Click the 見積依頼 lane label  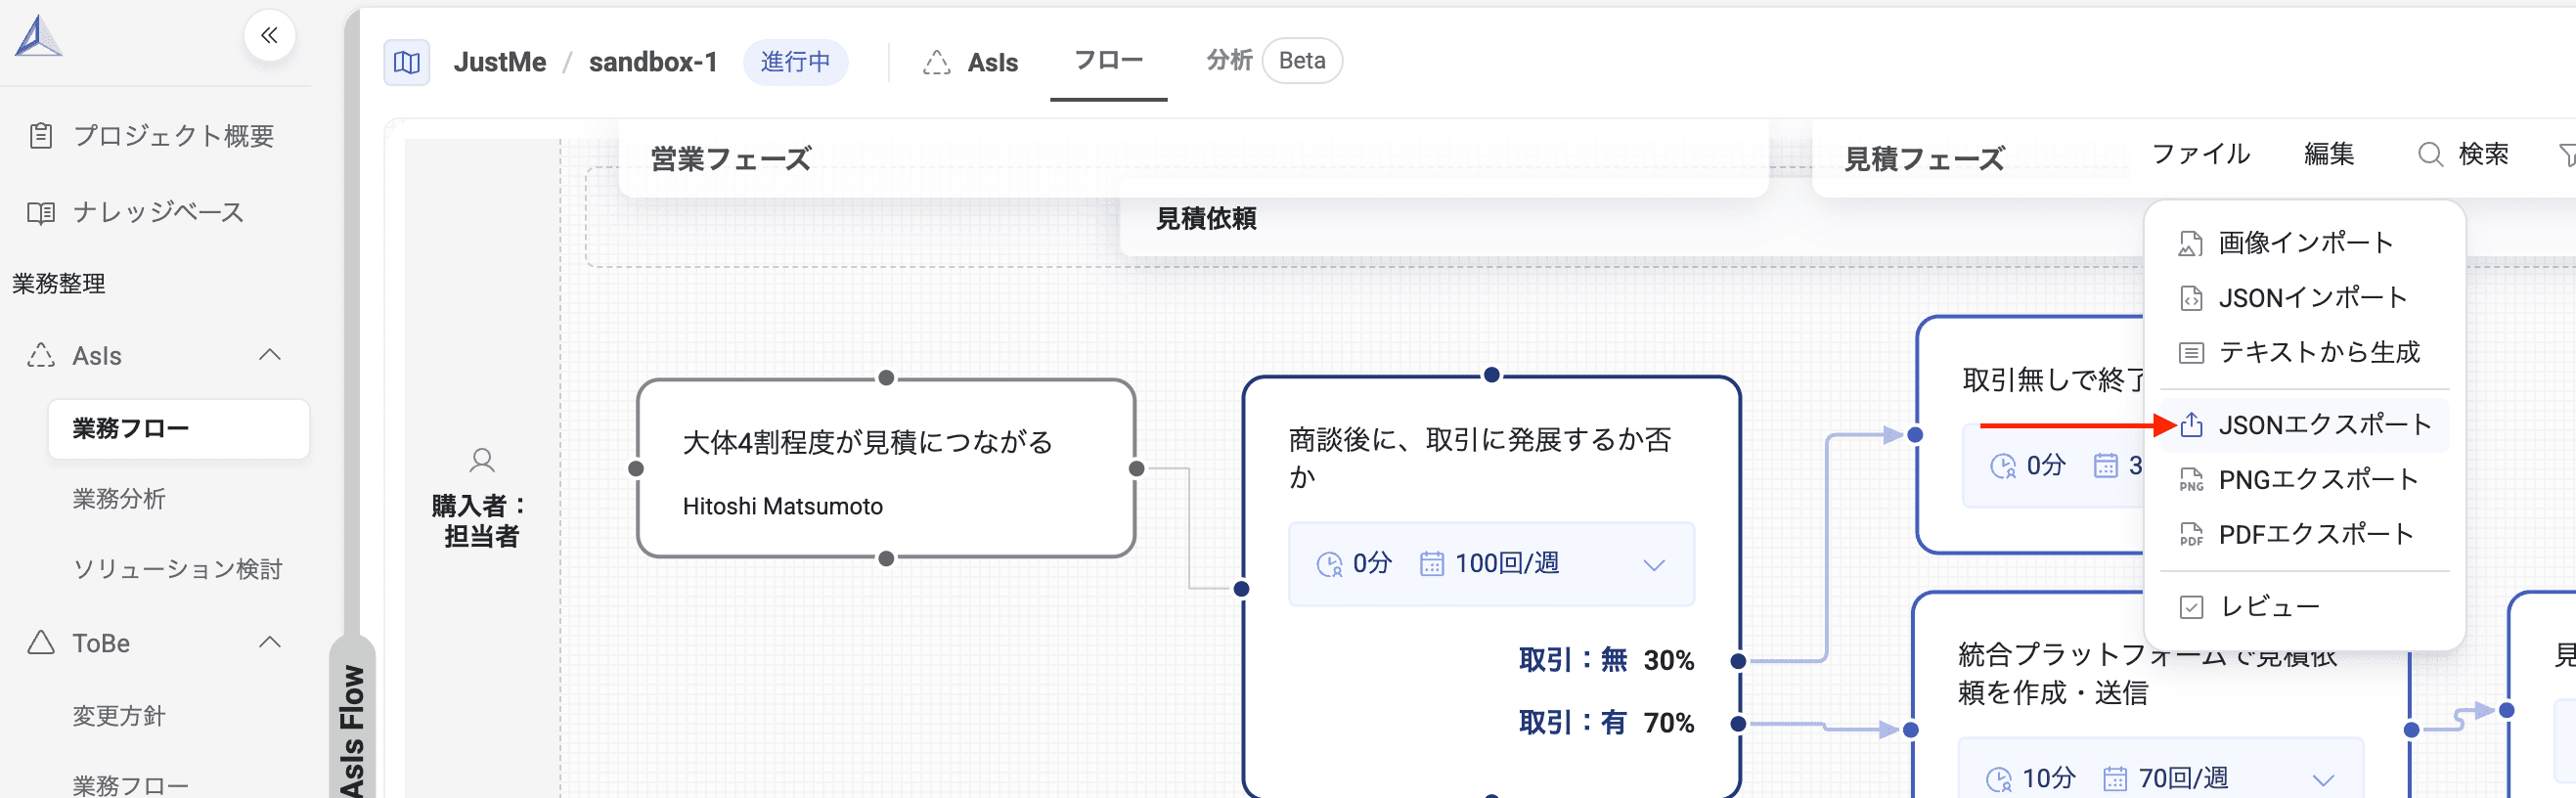pos(1206,218)
